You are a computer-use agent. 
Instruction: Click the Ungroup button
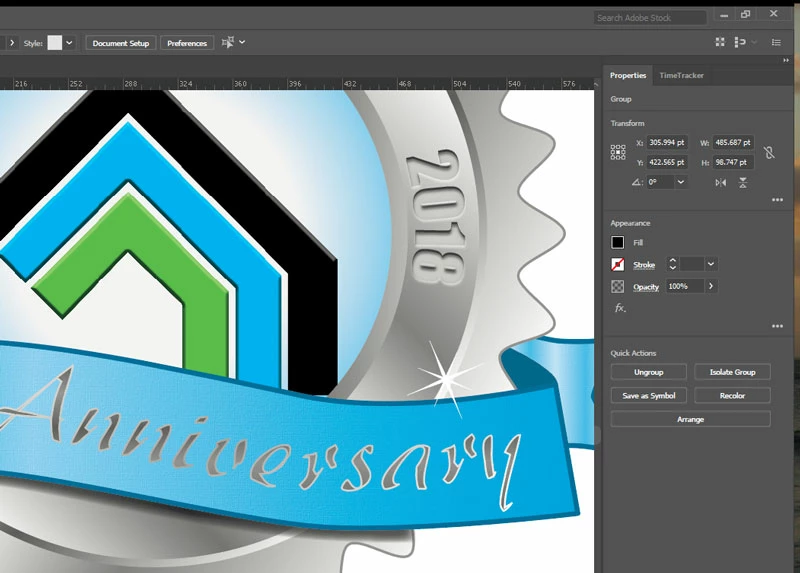(648, 372)
